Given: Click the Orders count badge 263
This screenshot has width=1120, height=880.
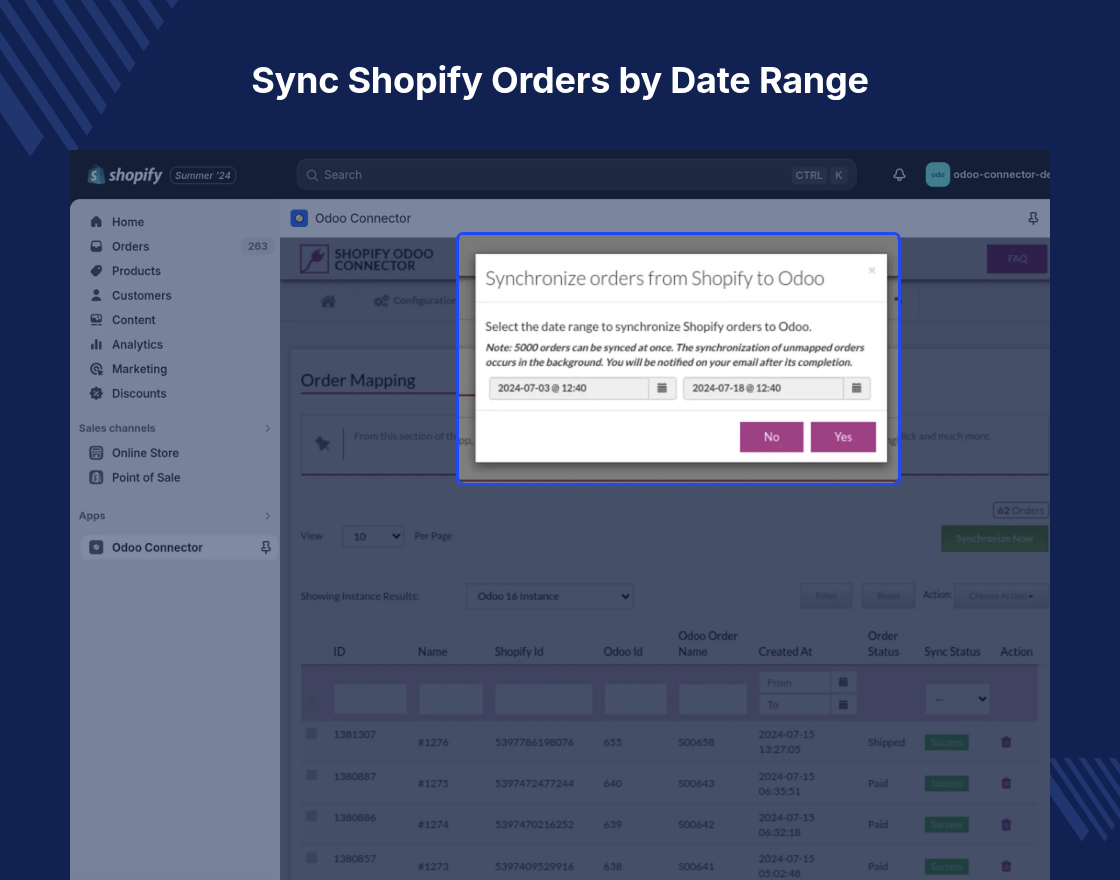Looking at the screenshot, I should tap(258, 246).
